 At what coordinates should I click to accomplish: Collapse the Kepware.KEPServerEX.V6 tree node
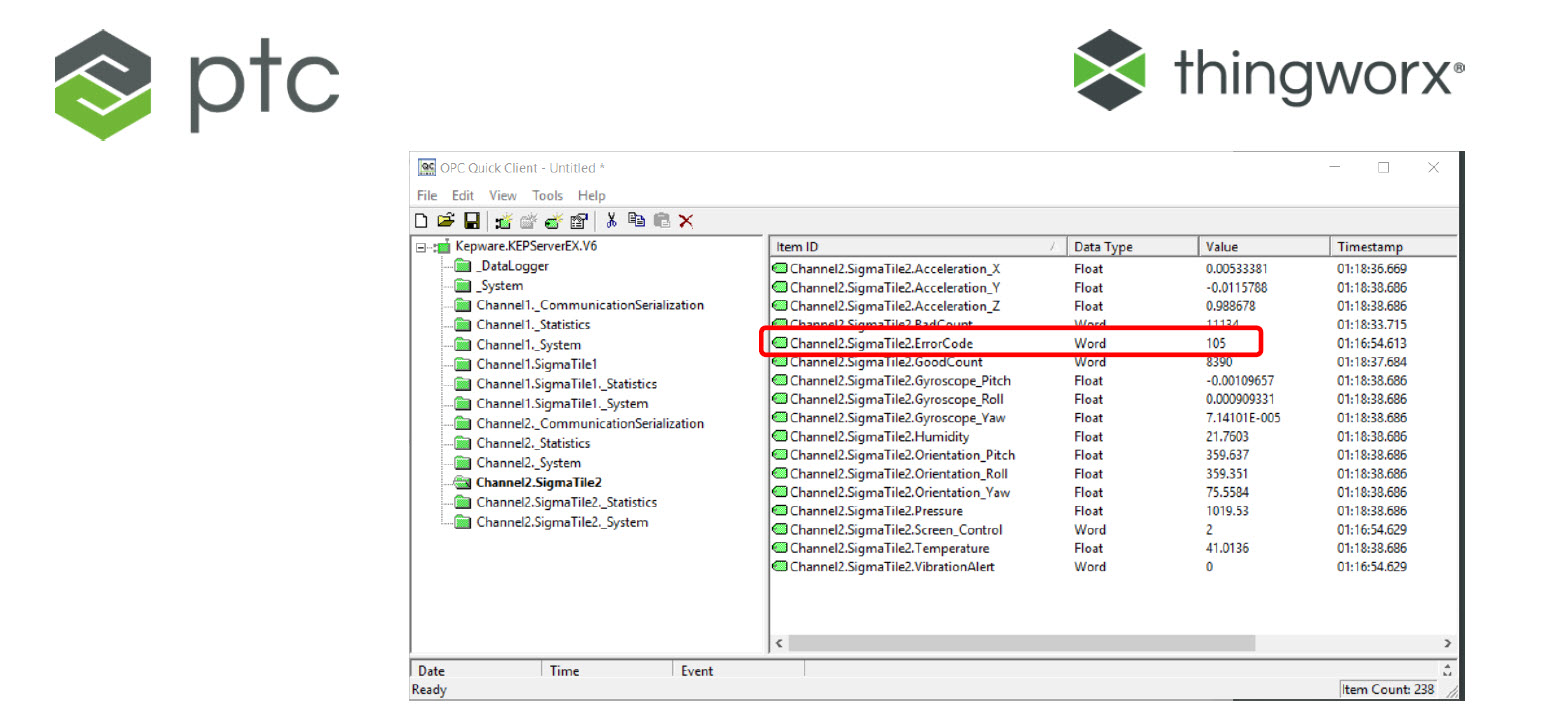[x=420, y=246]
